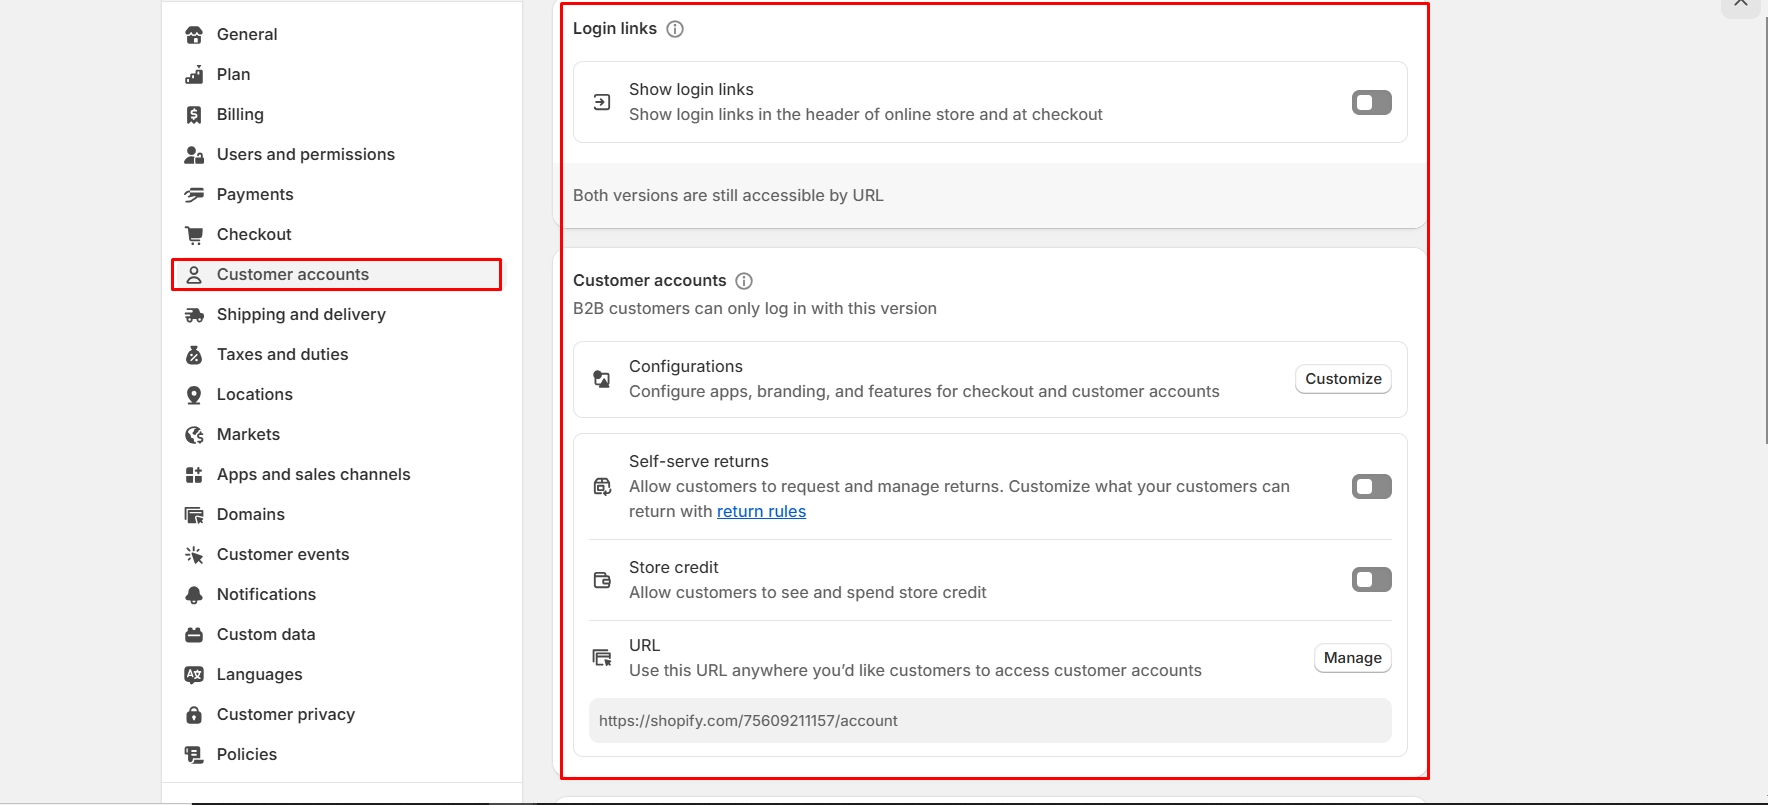
Task: Select Apps and sales channels menu item
Action: [x=313, y=474]
